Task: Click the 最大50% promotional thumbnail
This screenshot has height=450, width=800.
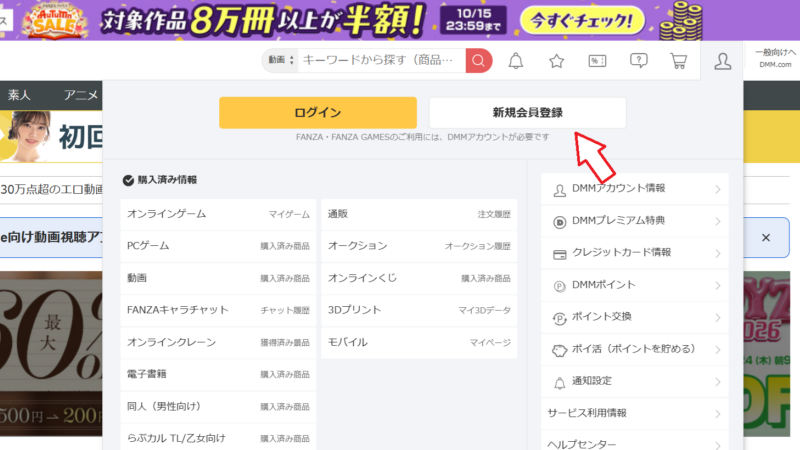Action: tap(51, 353)
